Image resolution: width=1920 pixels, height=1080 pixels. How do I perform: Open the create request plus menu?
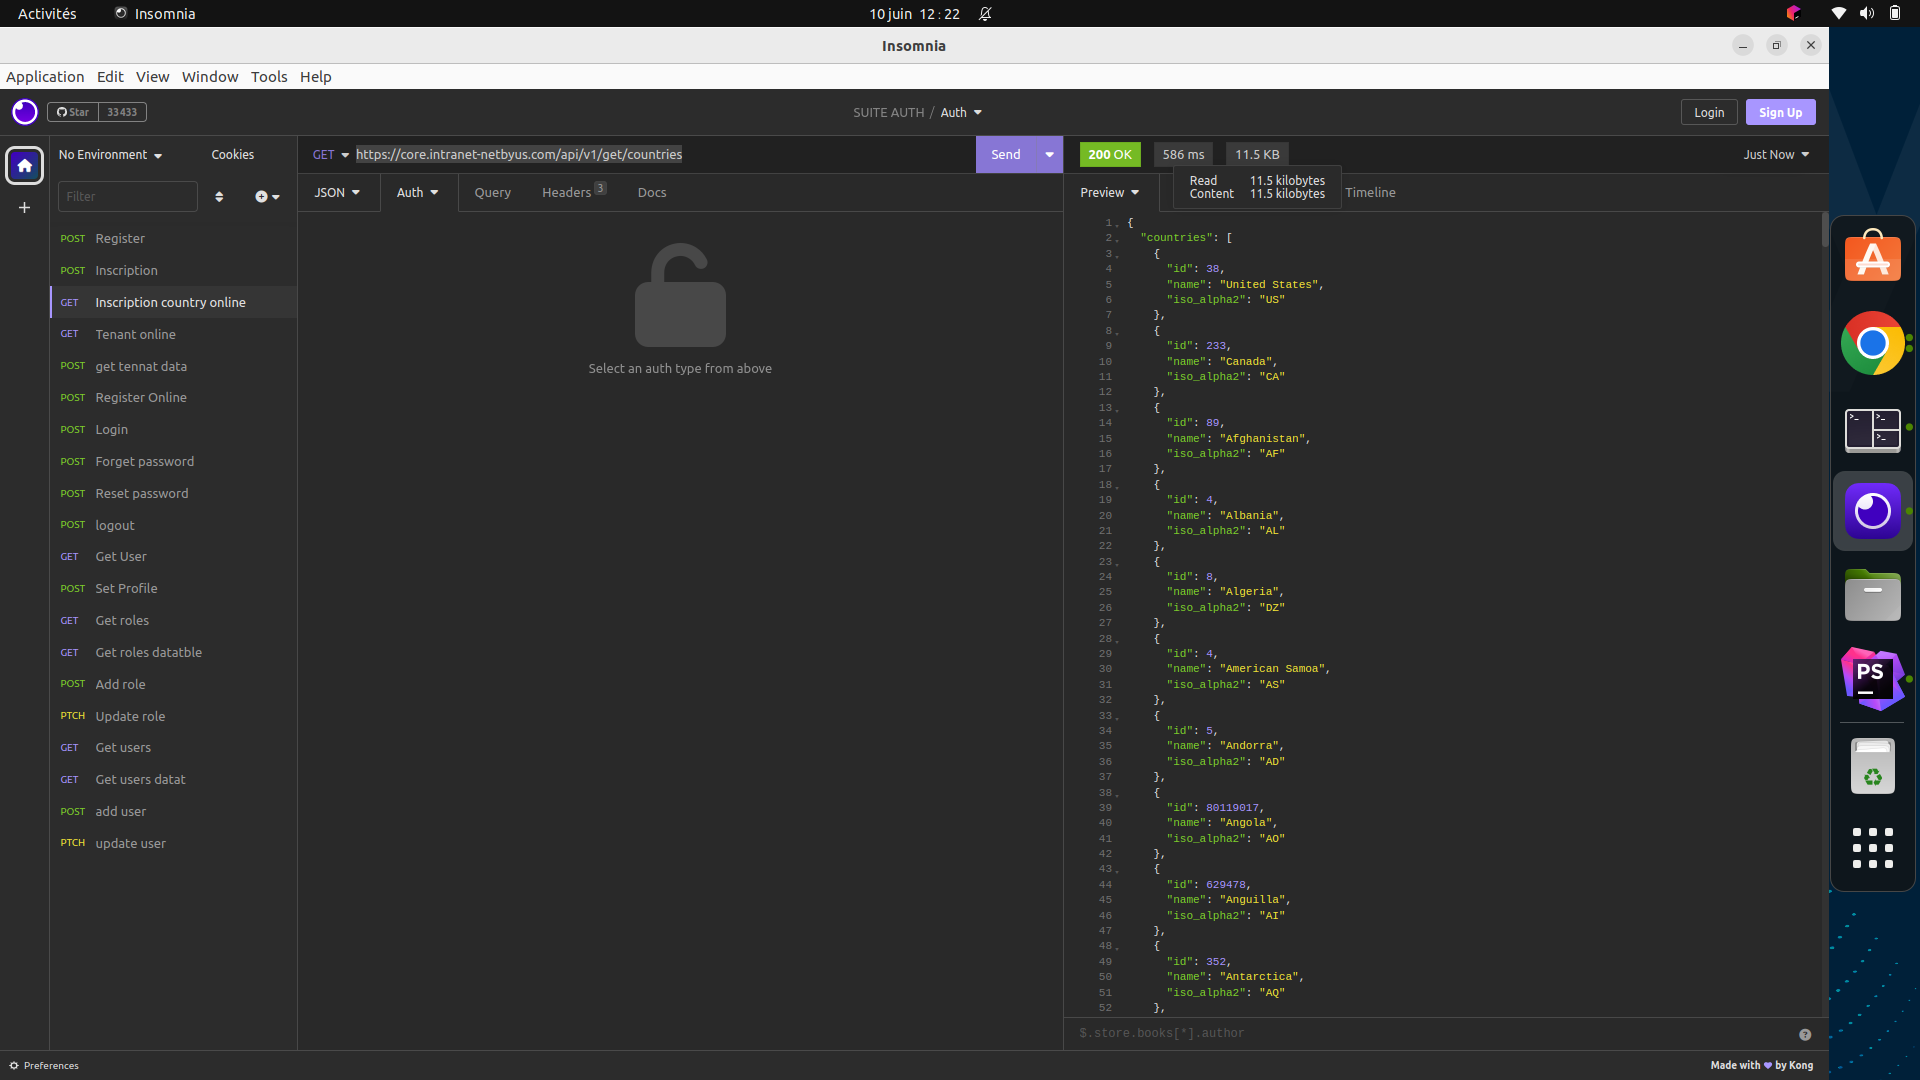[x=267, y=197]
